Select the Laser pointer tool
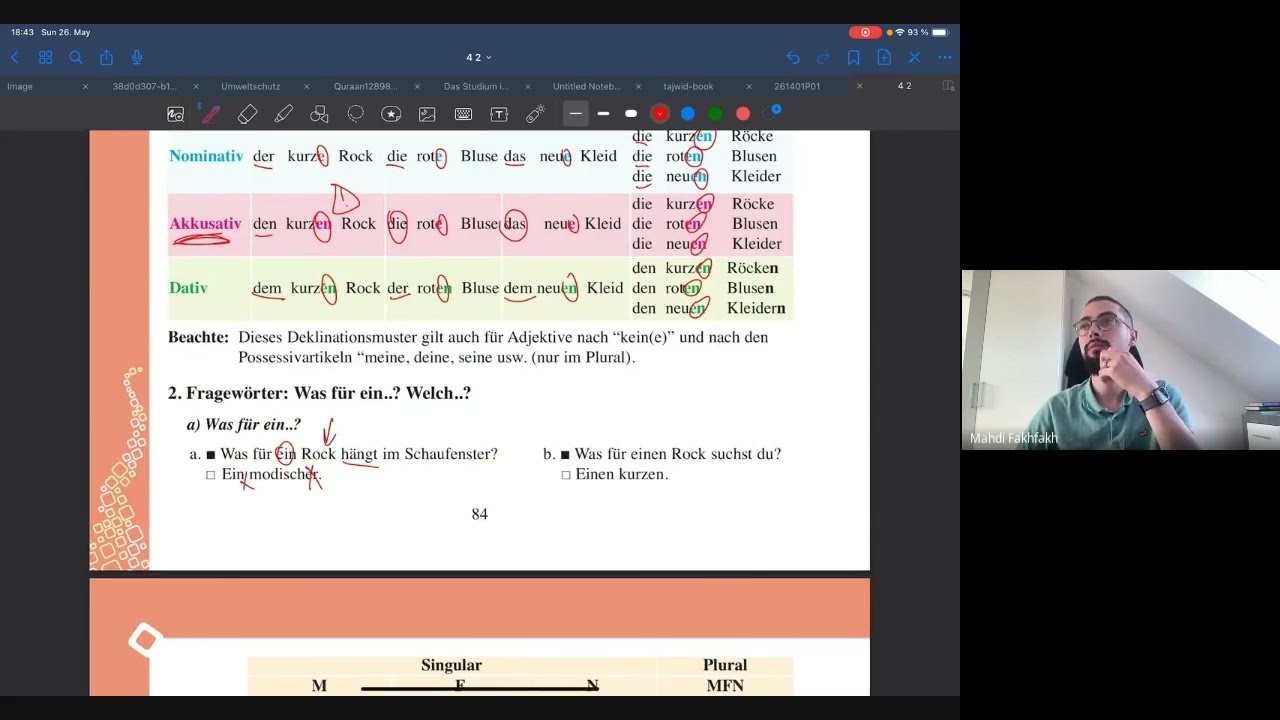Viewport: 1280px width, 720px height. pyautogui.click(x=535, y=114)
